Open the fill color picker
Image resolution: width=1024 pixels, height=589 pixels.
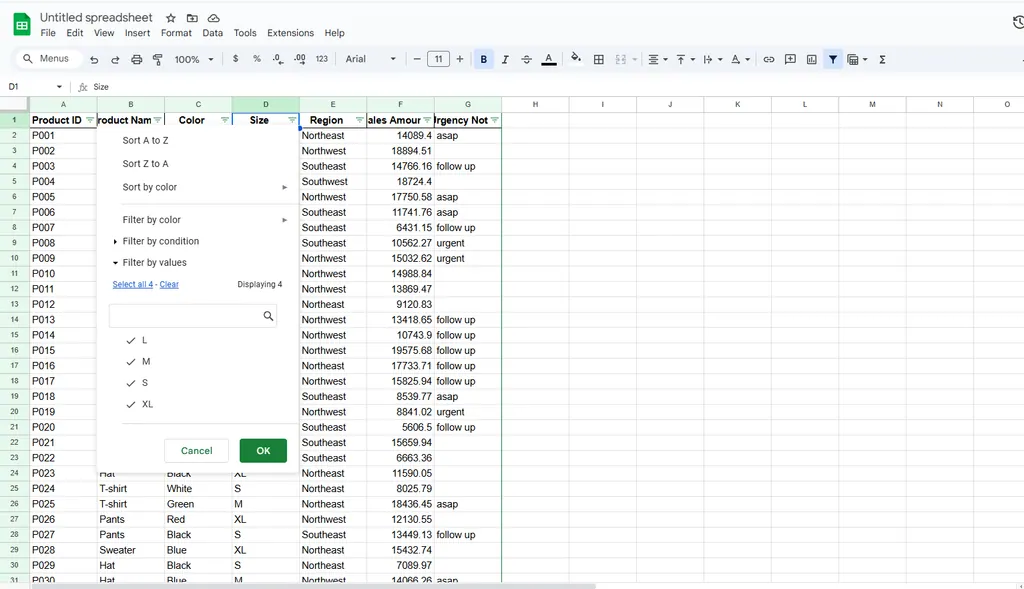576,60
